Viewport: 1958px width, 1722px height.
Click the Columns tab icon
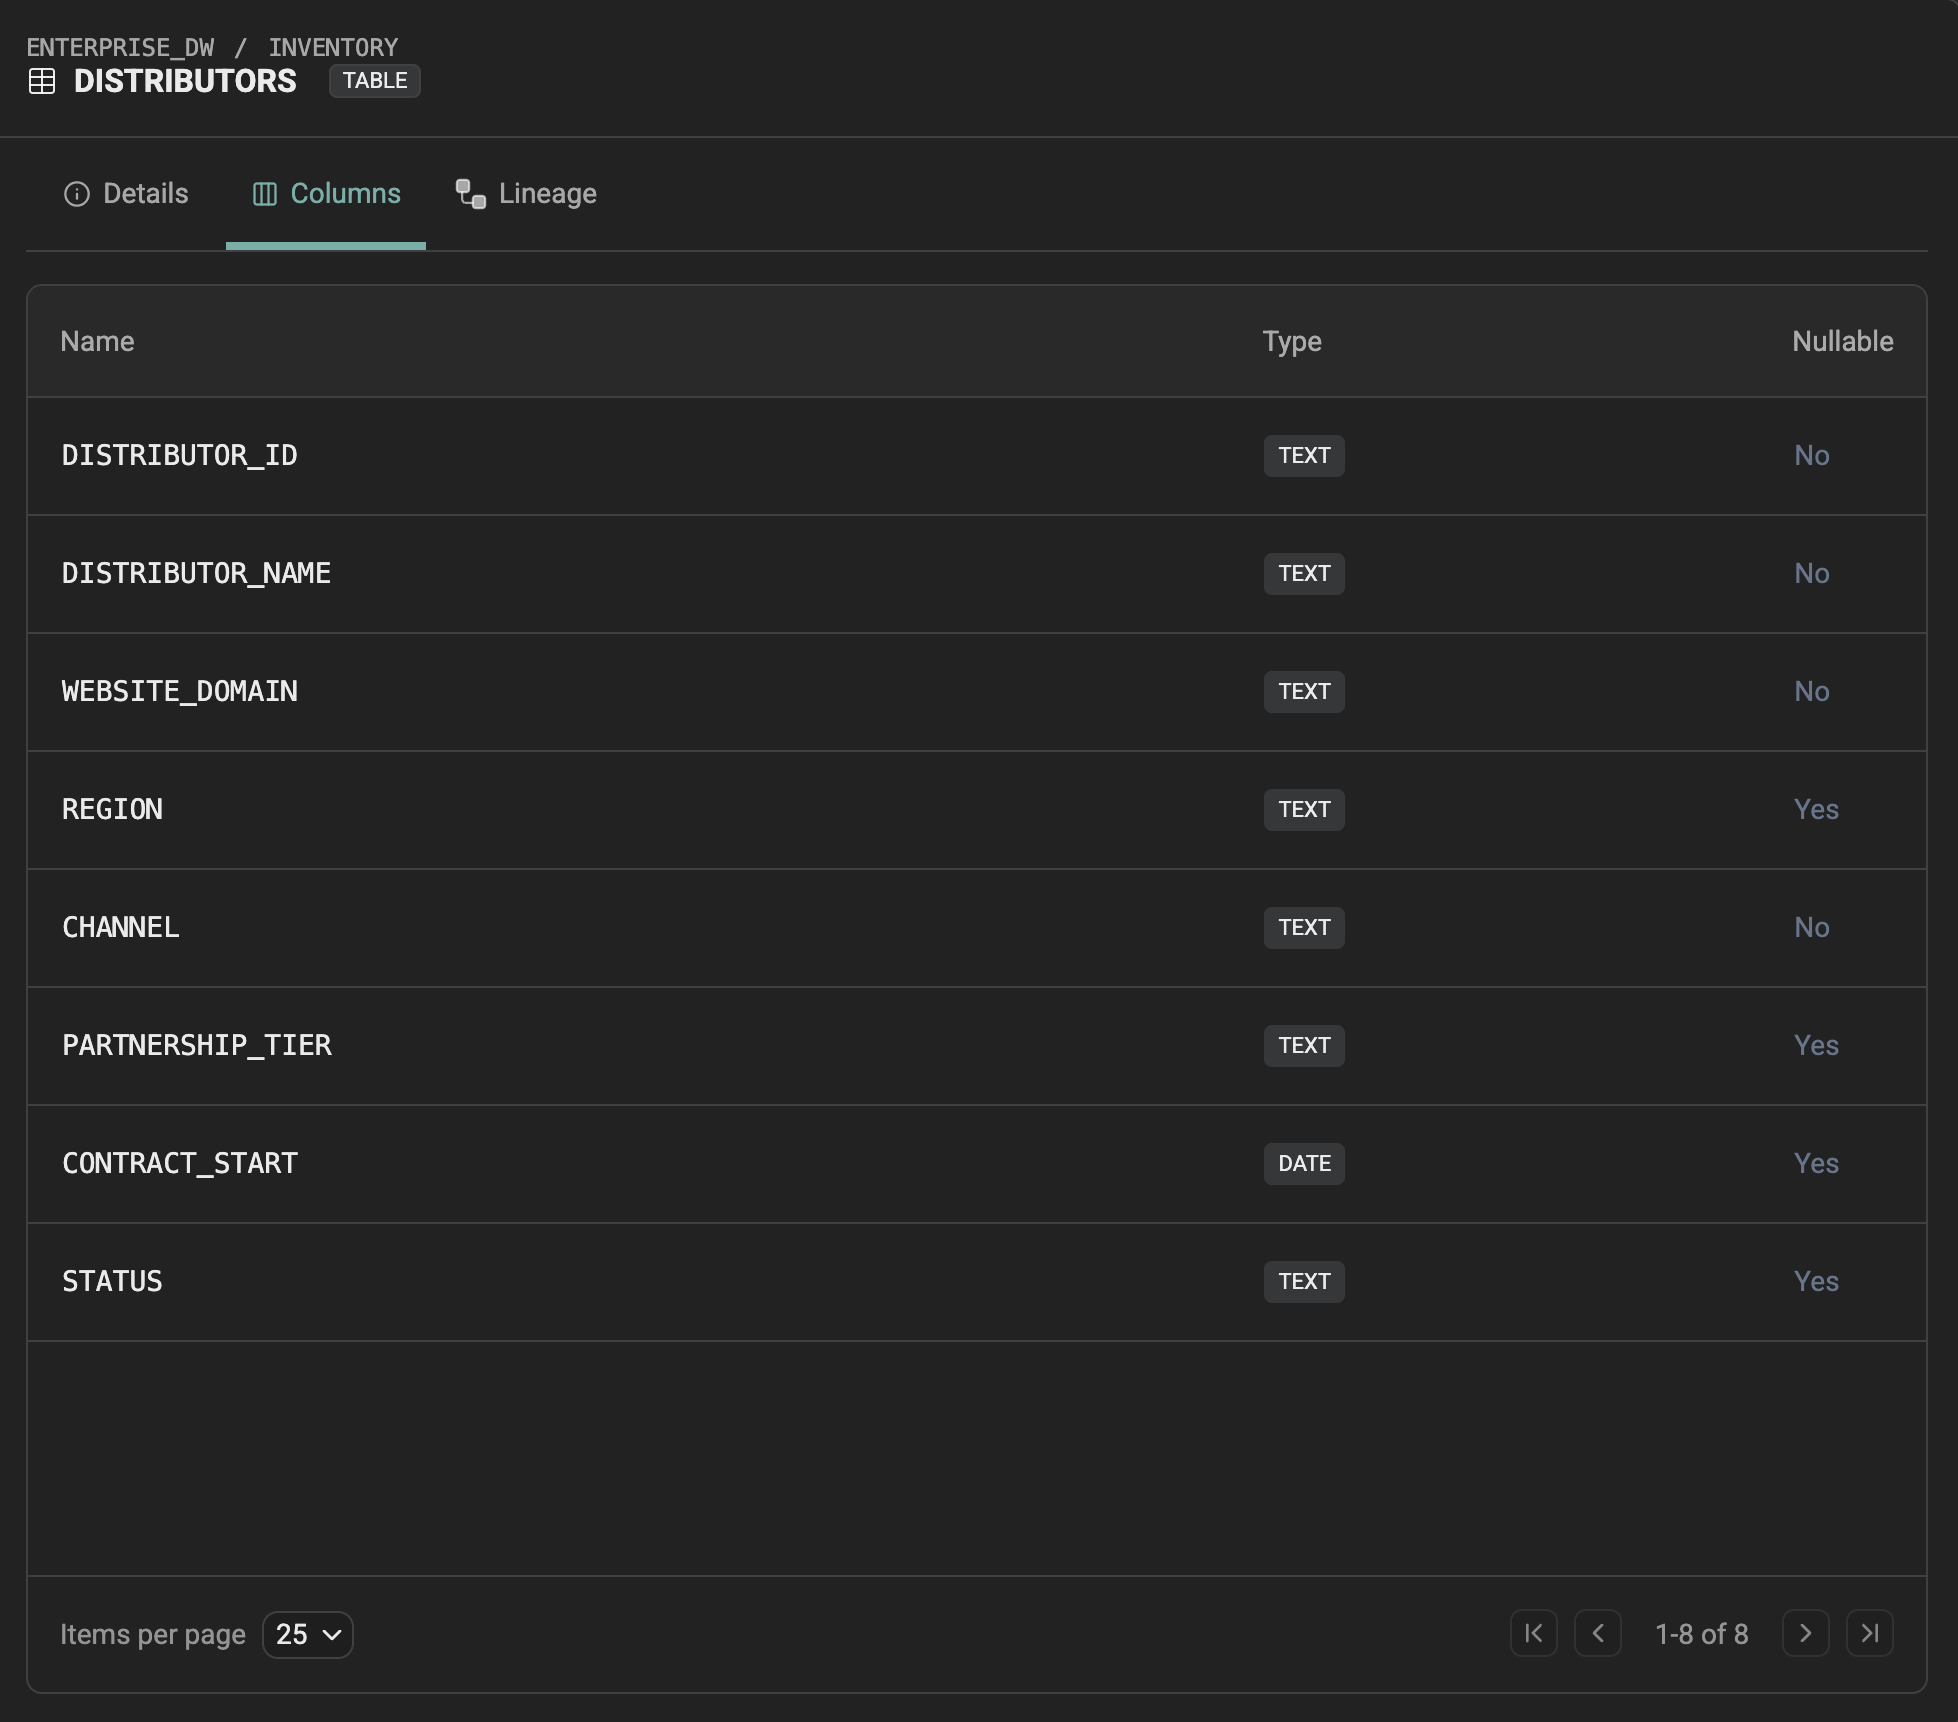264,194
